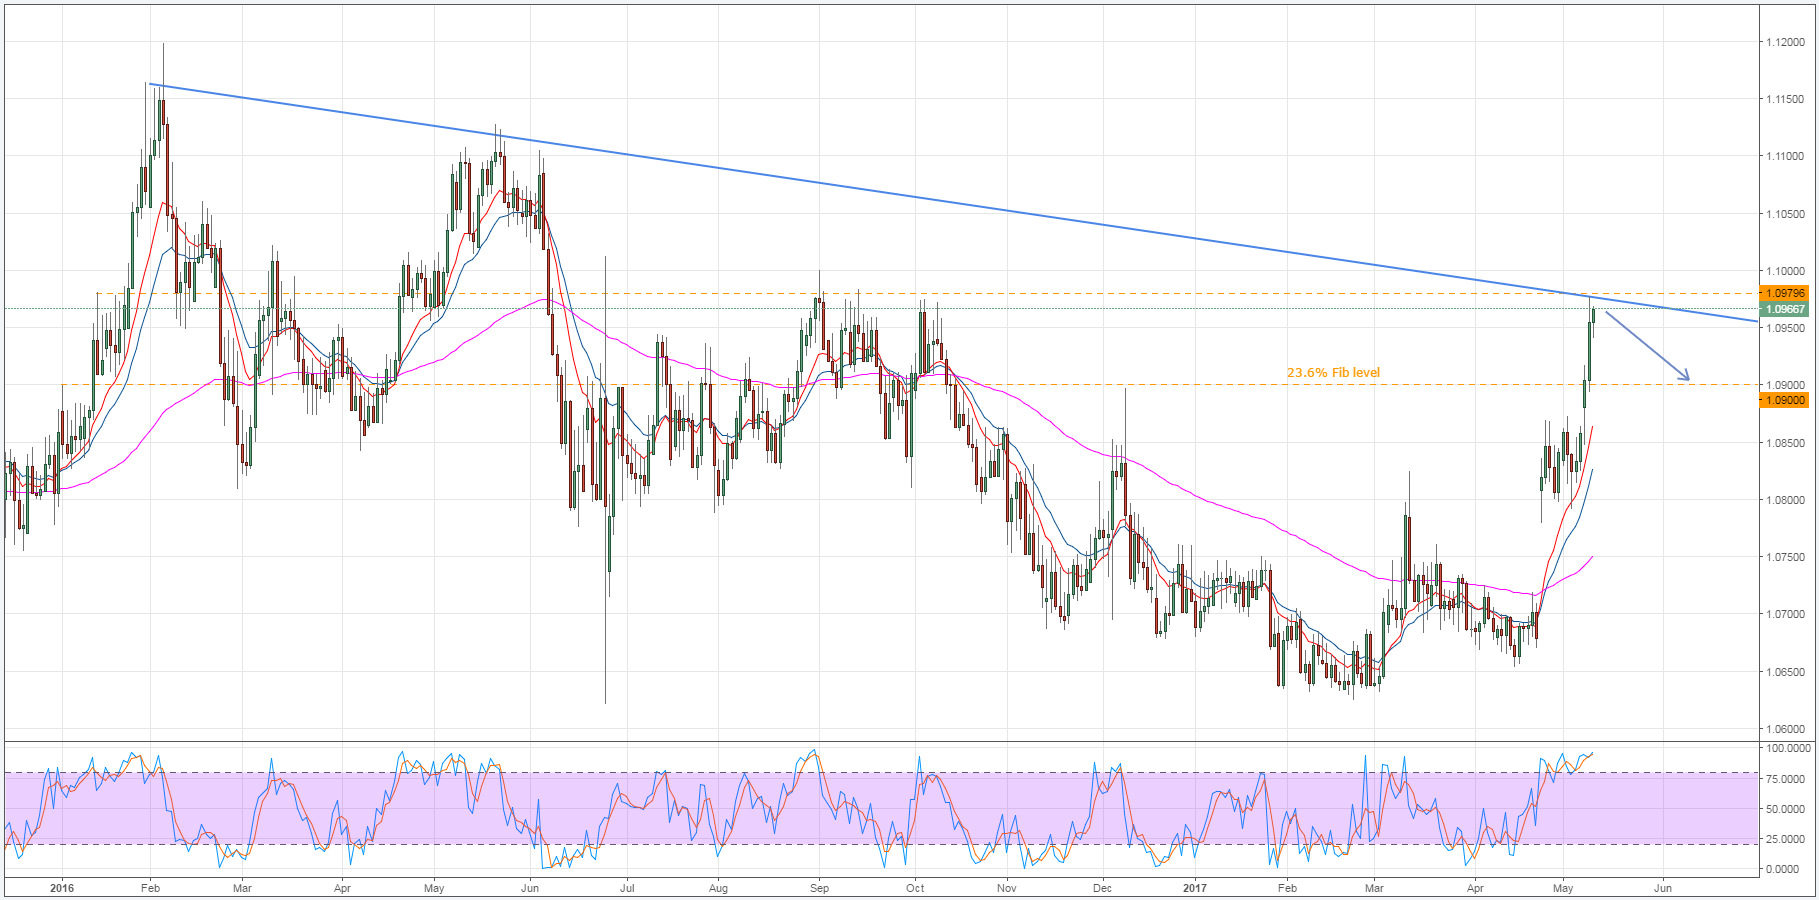This screenshot has height=900, width=1819.
Task: Select the blue descending trendline
Action: [952, 203]
